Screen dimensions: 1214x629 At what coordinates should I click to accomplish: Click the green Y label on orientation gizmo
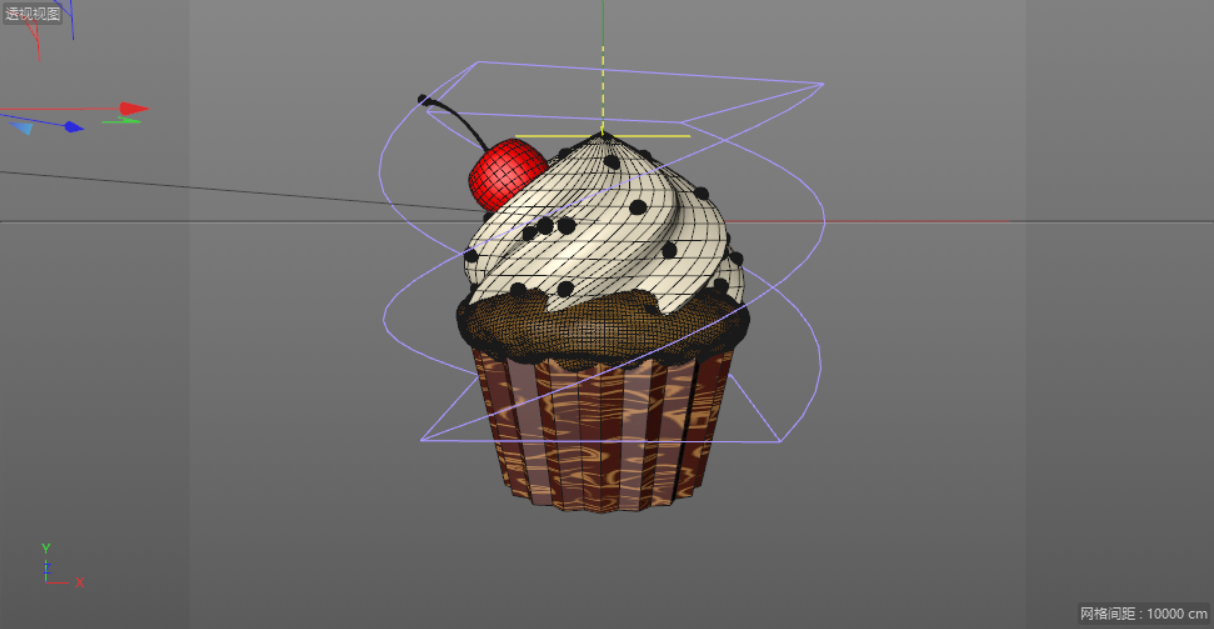point(46,548)
